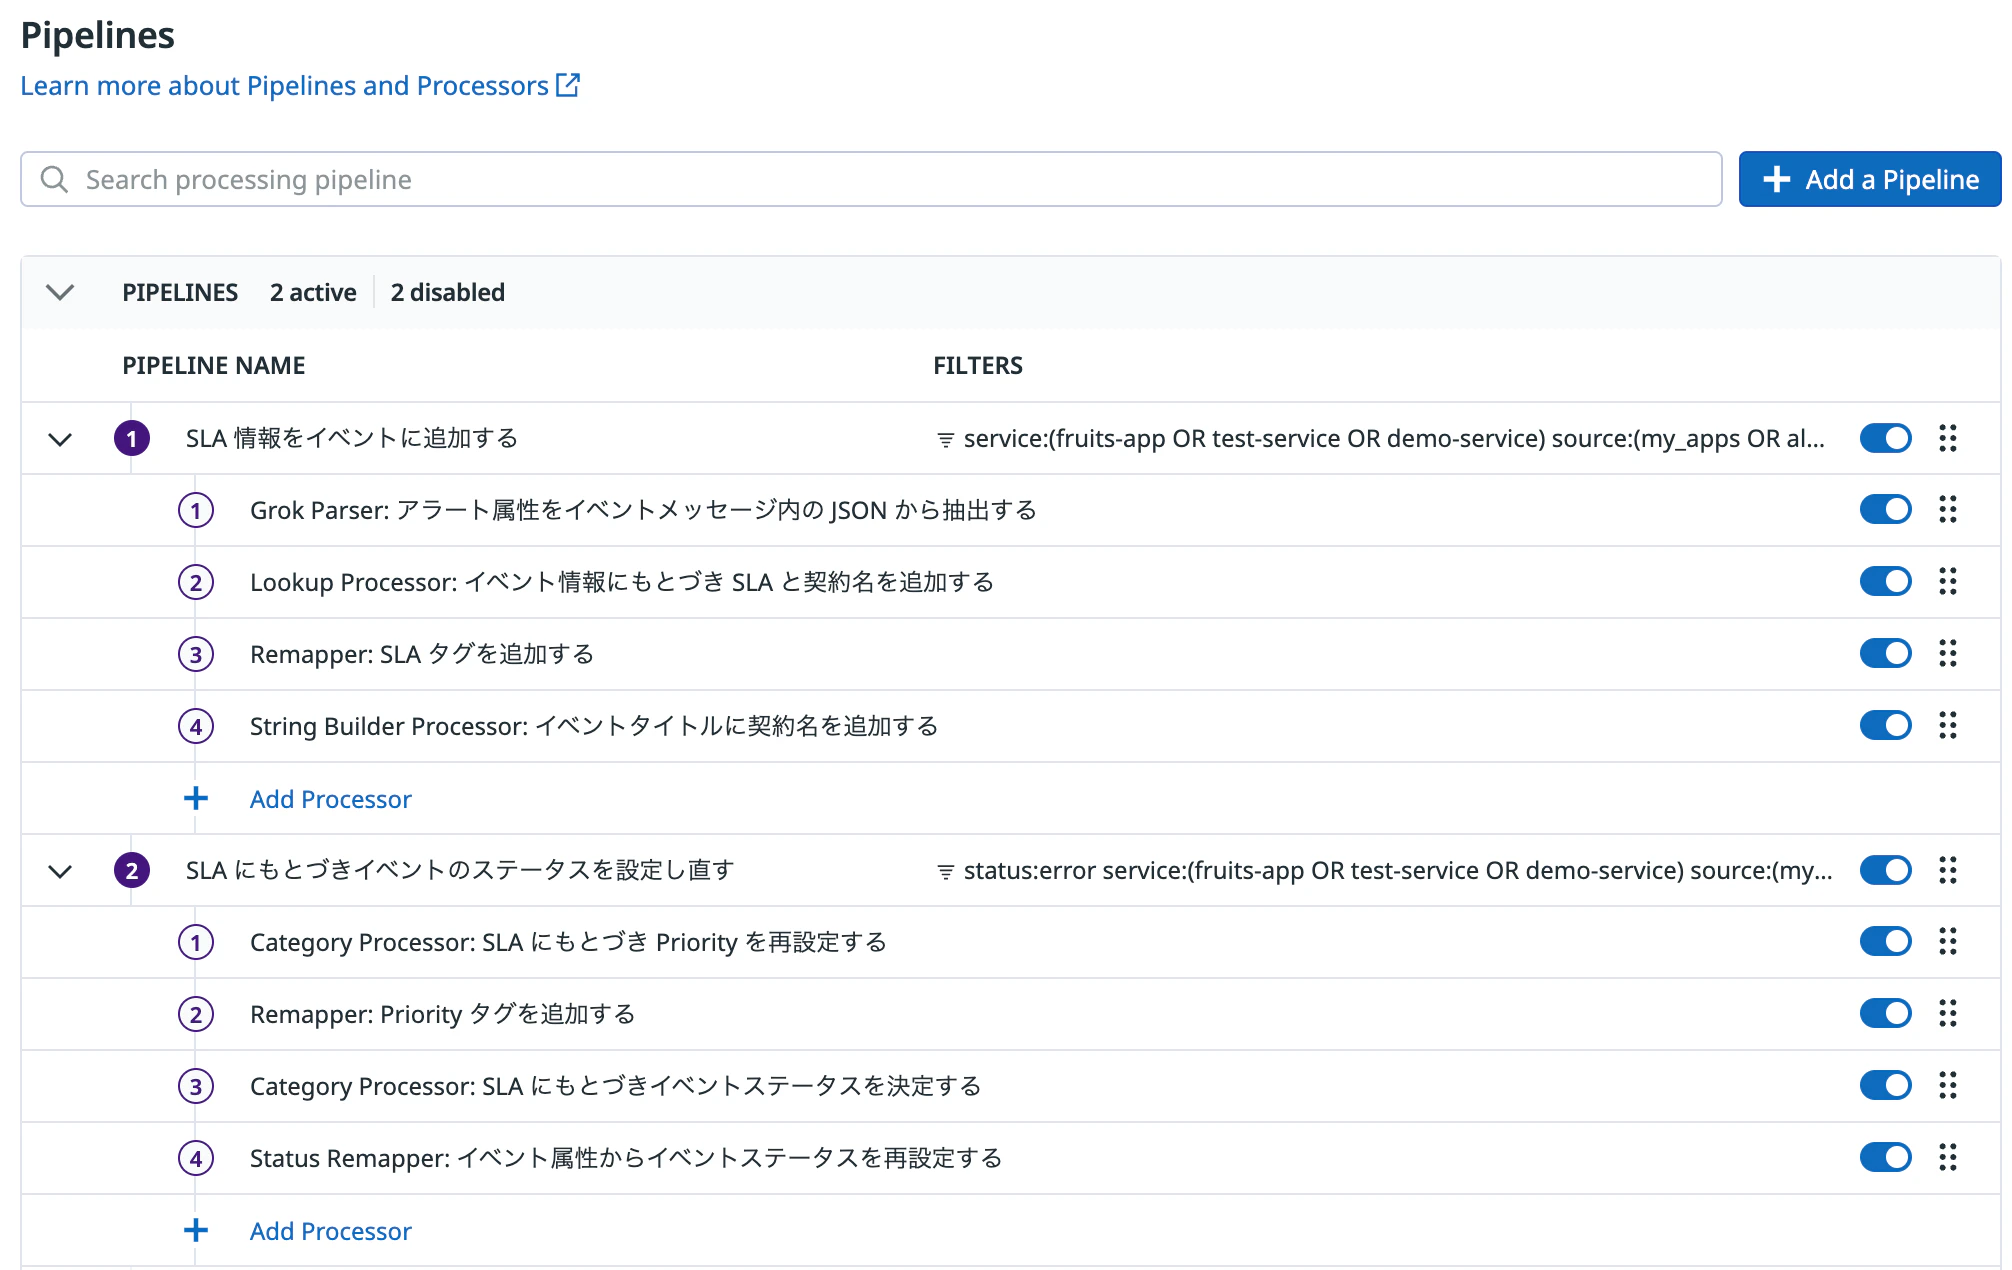This screenshot has height=1270, width=2012.
Task: Disable Remapper: SLA タグを追加する toggle
Action: pos(1885,654)
